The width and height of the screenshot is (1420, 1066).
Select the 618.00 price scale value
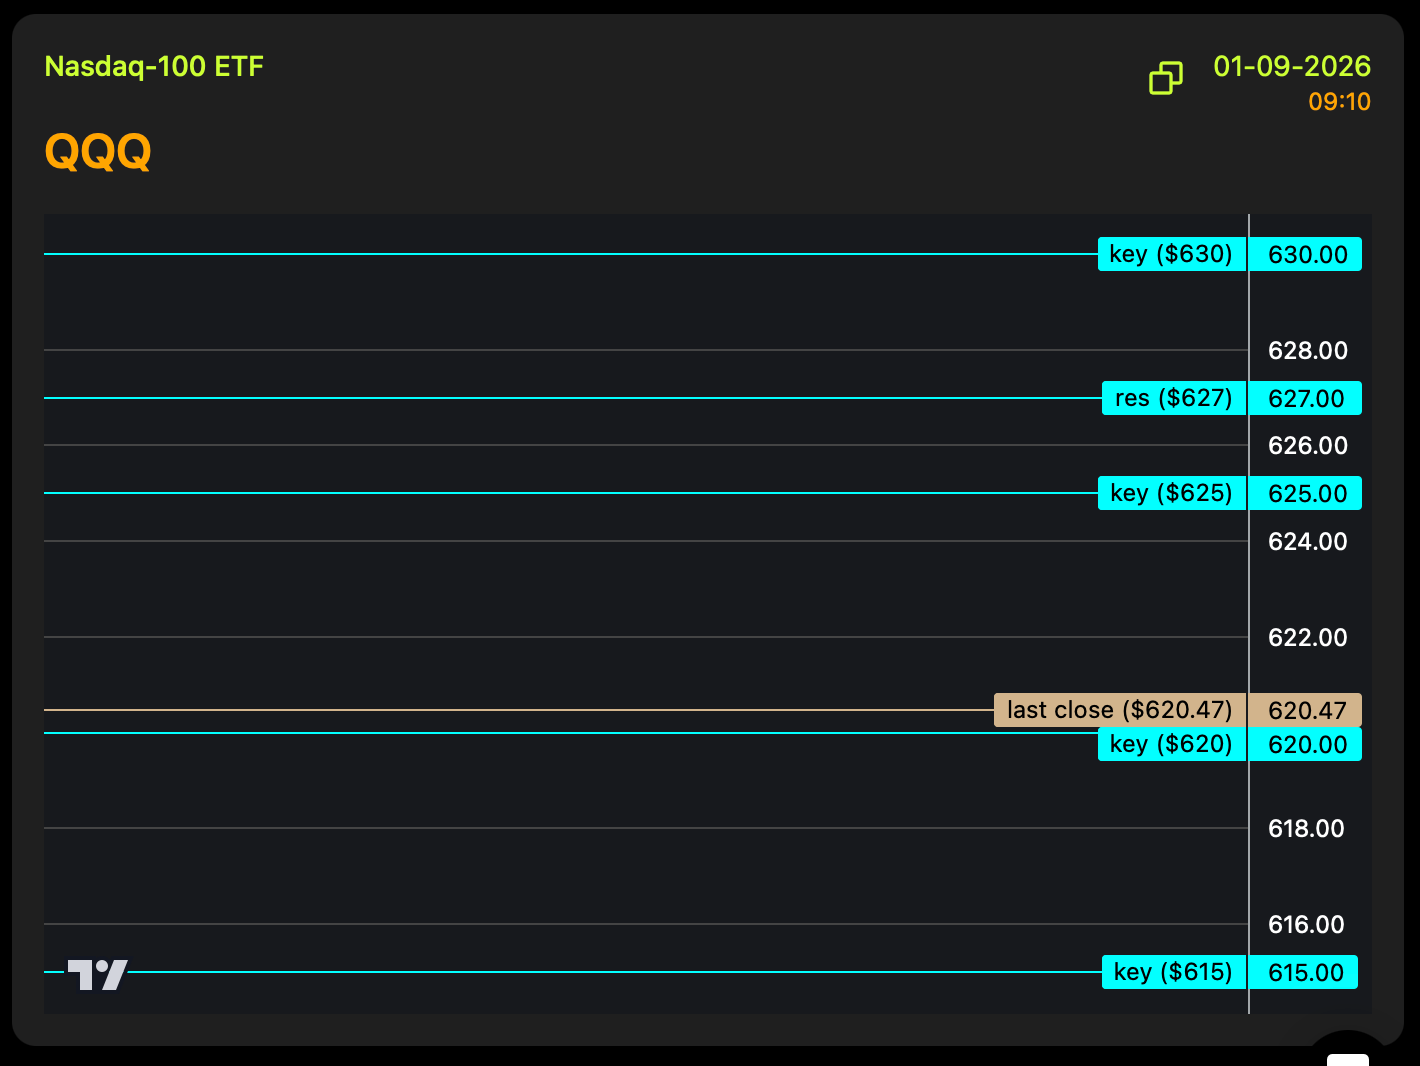pyautogui.click(x=1306, y=829)
